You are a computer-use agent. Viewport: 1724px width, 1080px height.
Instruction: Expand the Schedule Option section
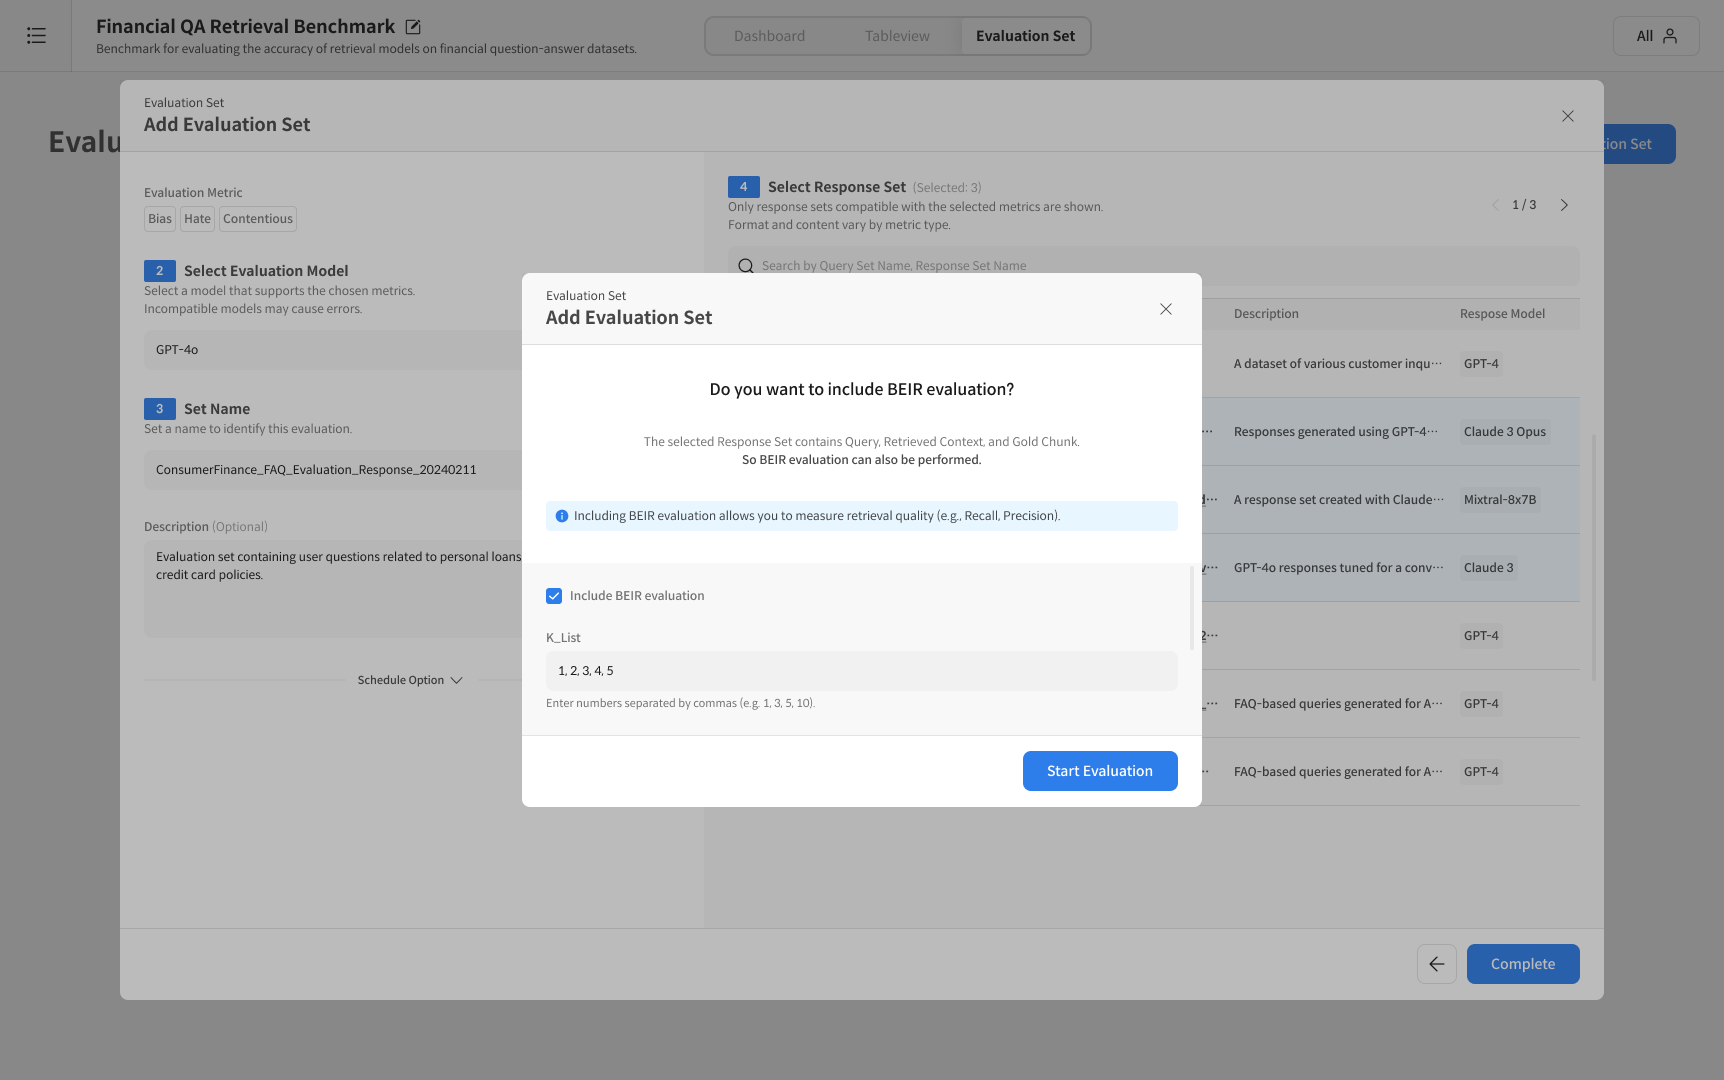click(410, 680)
